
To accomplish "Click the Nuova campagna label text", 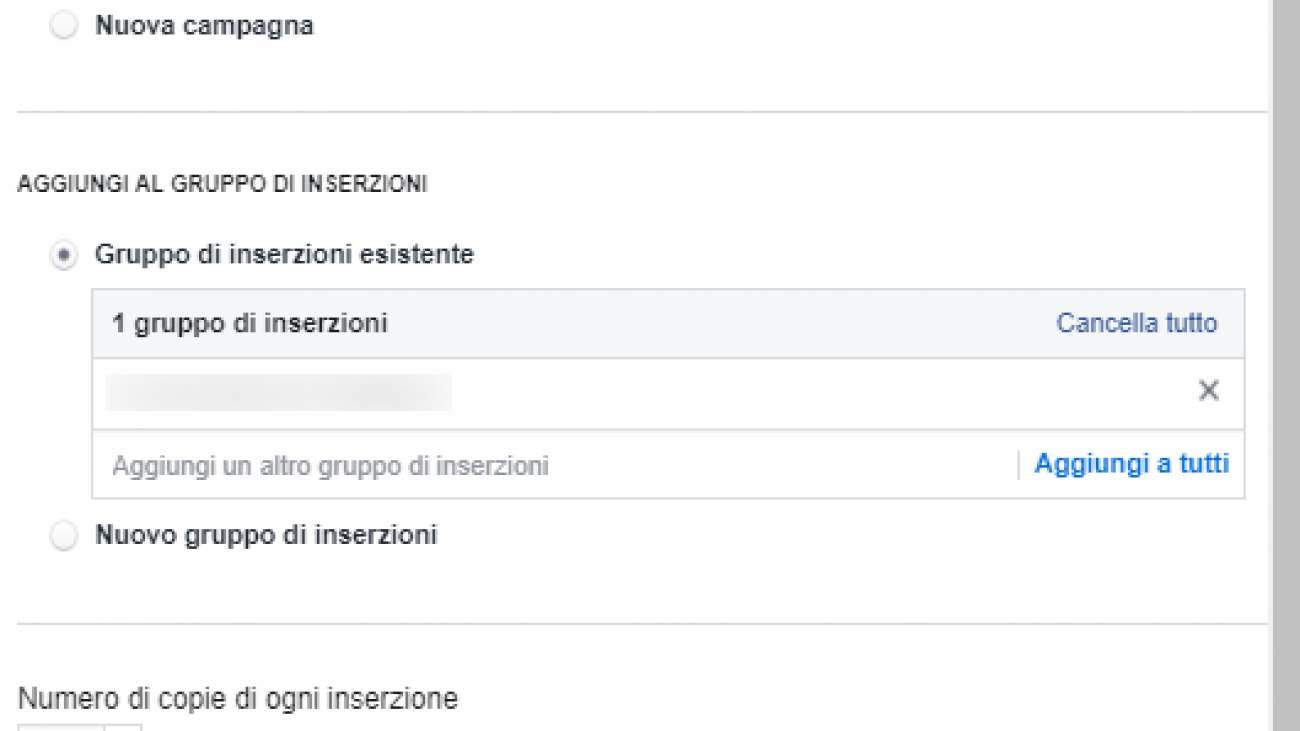I will pyautogui.click(x=204, y=26).
